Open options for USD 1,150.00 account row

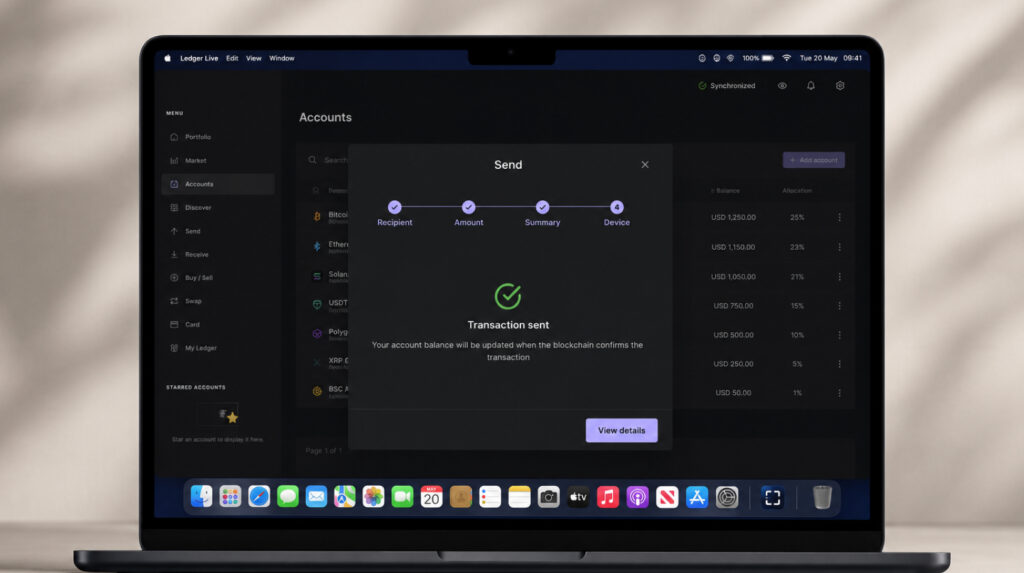[839, 247]
